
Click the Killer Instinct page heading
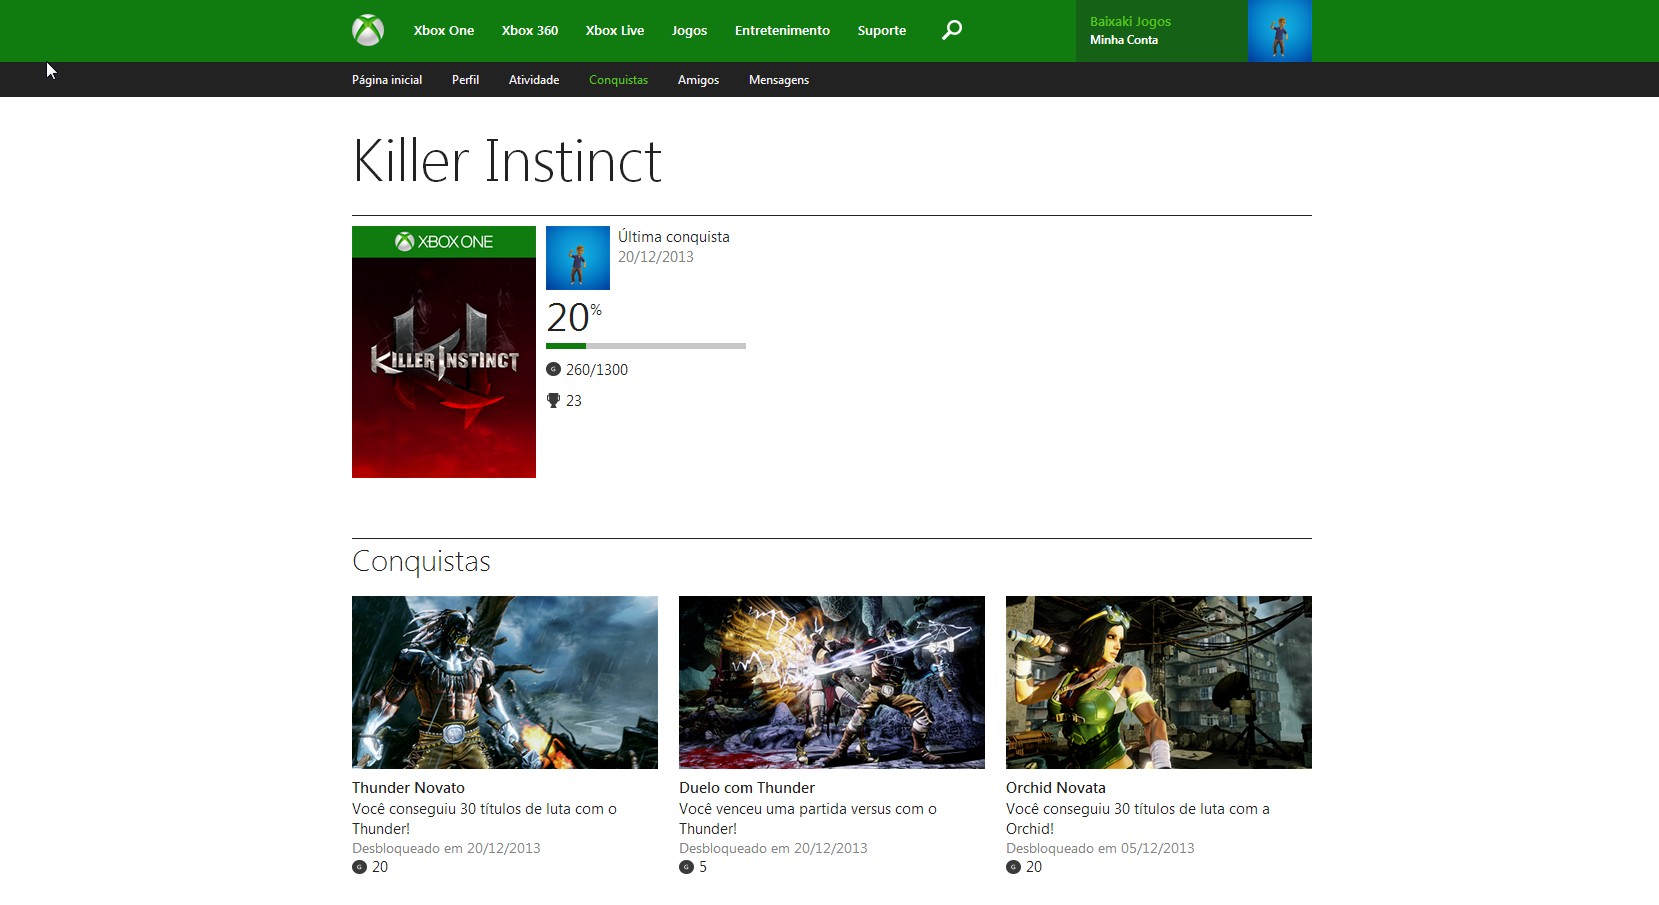(x=507, y=161)
